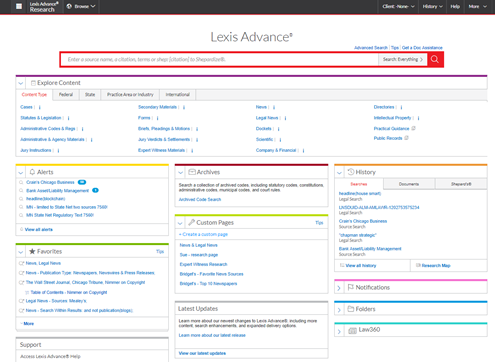Viewport: 495px width, 362px height.
Task: Click external link icon beside Public Records
Action: coord(406,138)
